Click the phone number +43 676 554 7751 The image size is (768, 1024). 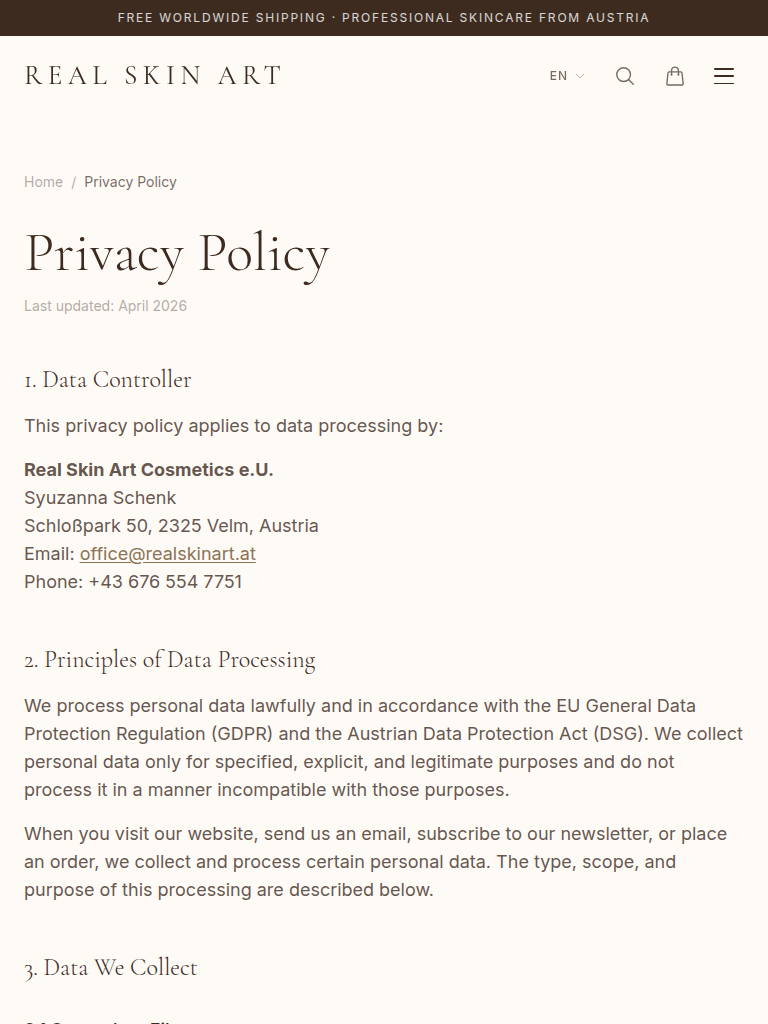coord(165,582)
